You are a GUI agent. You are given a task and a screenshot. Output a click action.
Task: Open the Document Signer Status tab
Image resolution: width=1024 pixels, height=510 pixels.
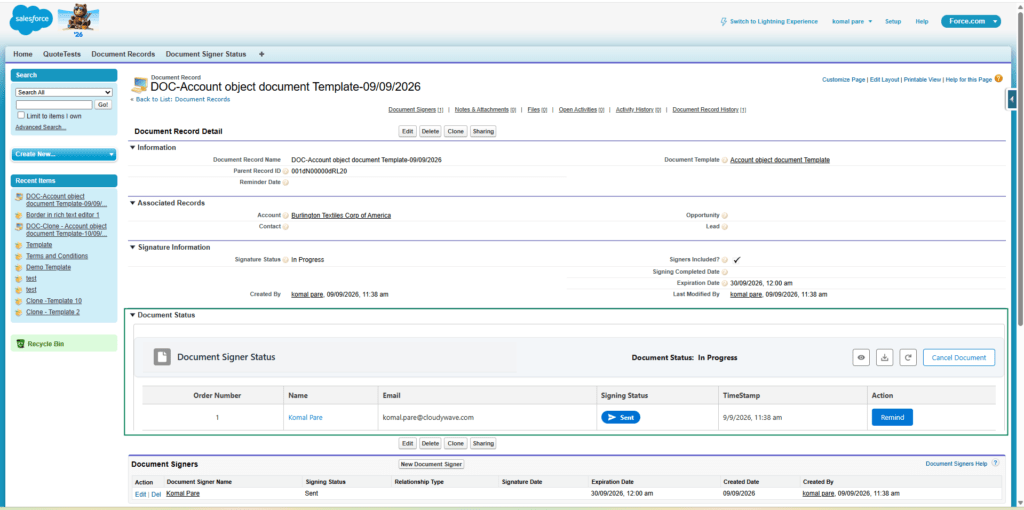206,54
